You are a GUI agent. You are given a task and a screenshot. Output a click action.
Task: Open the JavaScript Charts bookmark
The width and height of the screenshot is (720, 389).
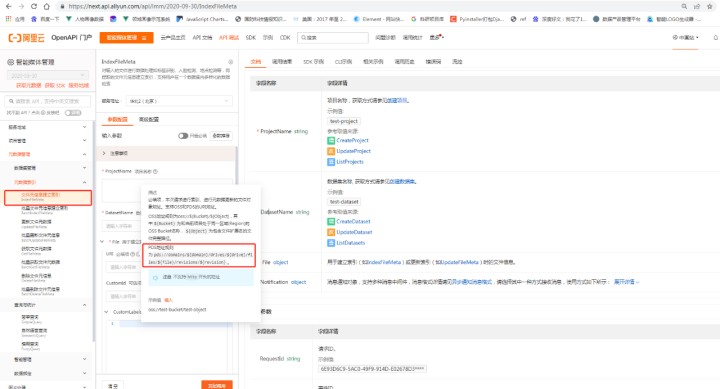click(x=202, y=19)
